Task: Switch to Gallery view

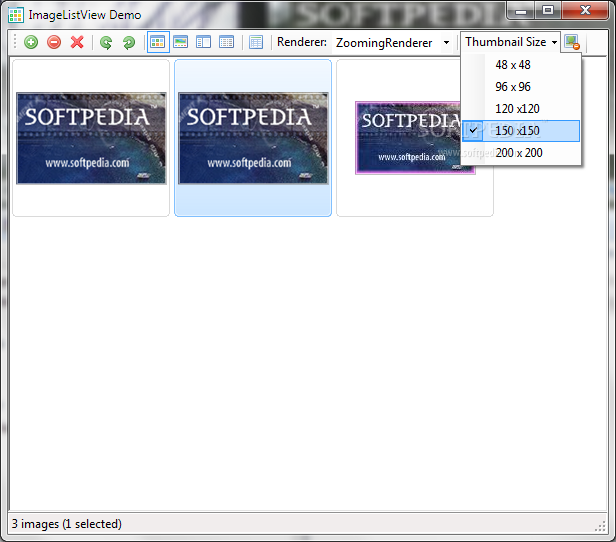Action: pos(181,42)
